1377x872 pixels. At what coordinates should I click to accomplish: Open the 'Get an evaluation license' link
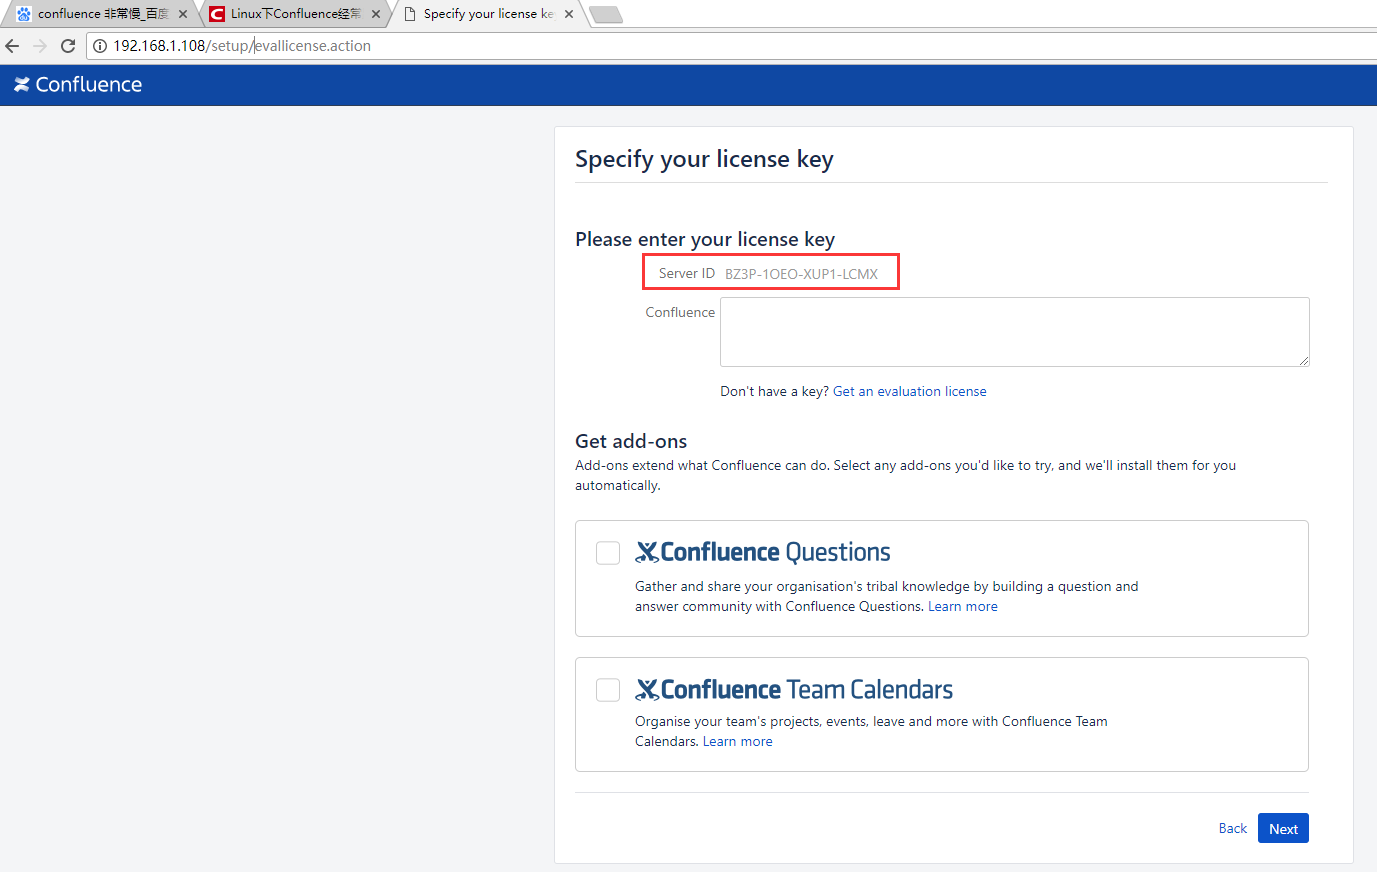pyautogui.click(x=909, y=391)
